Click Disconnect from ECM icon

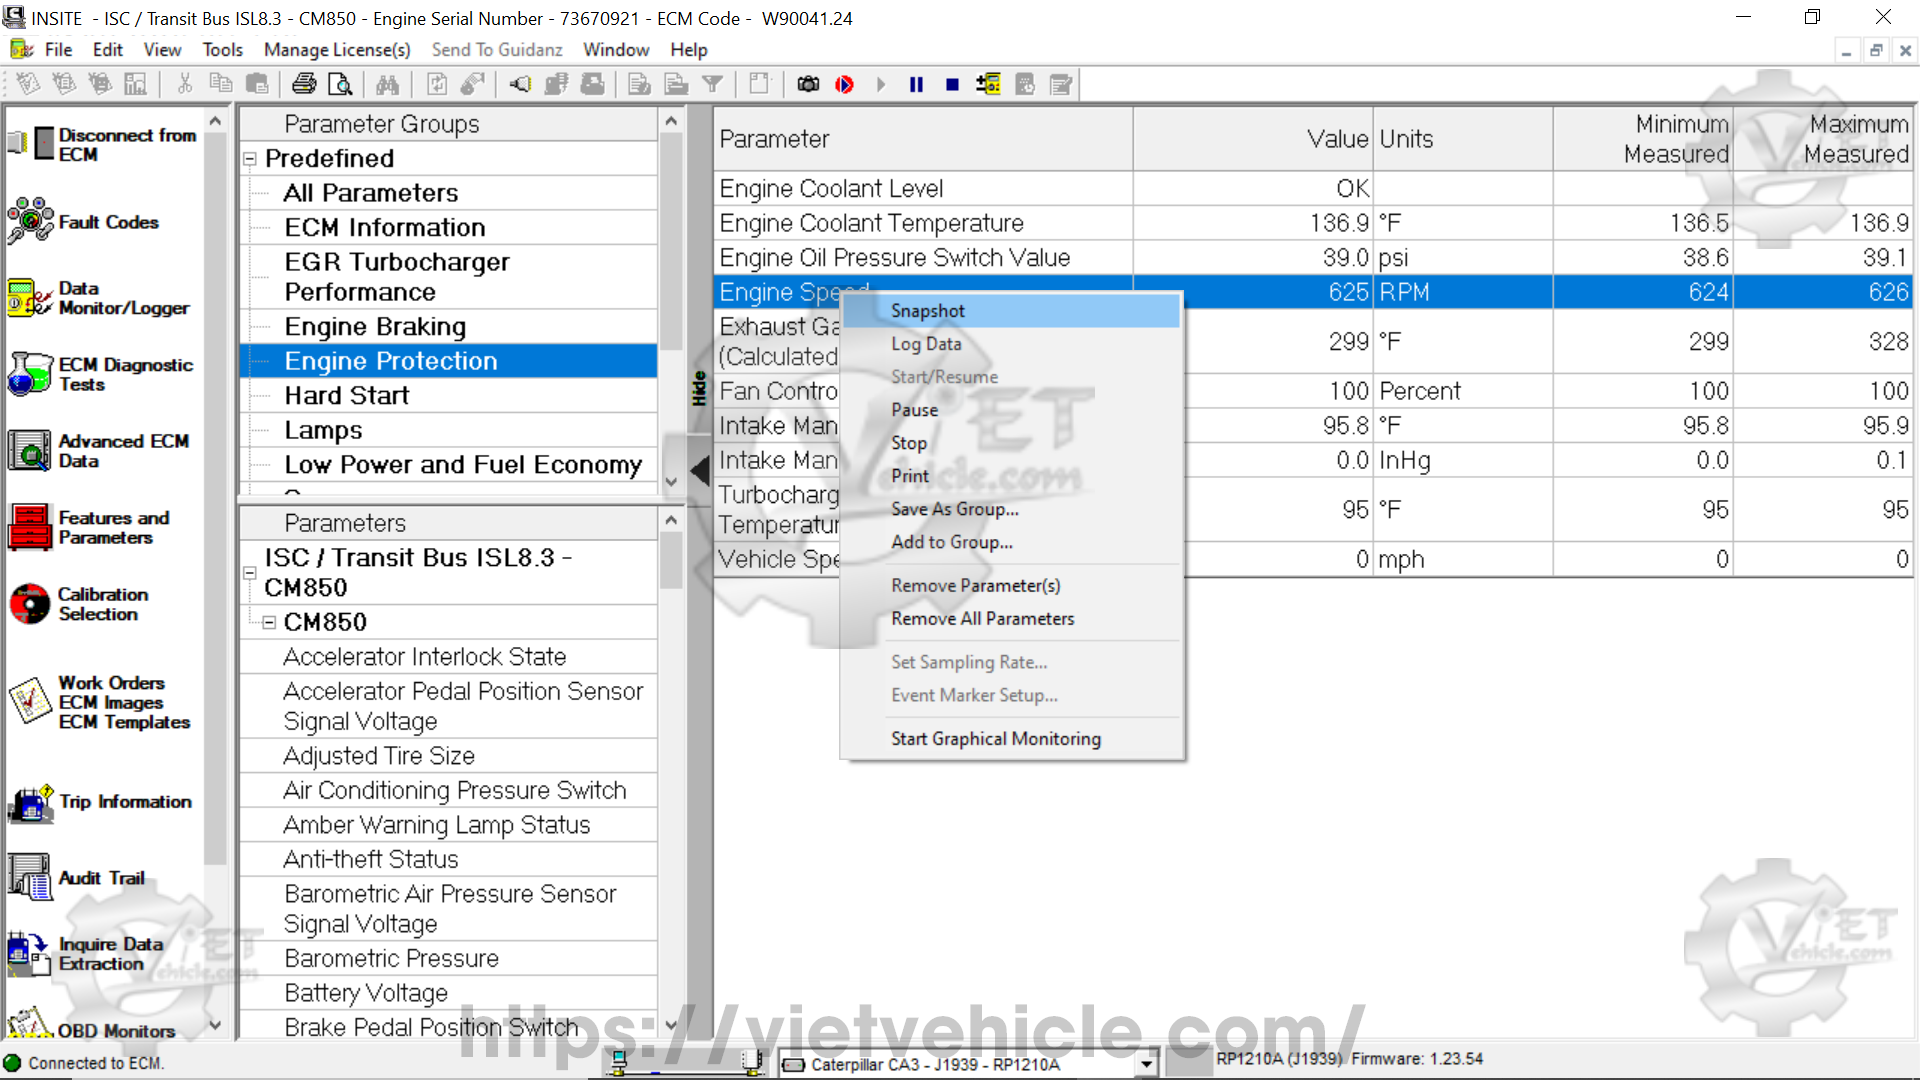[30, 144]
